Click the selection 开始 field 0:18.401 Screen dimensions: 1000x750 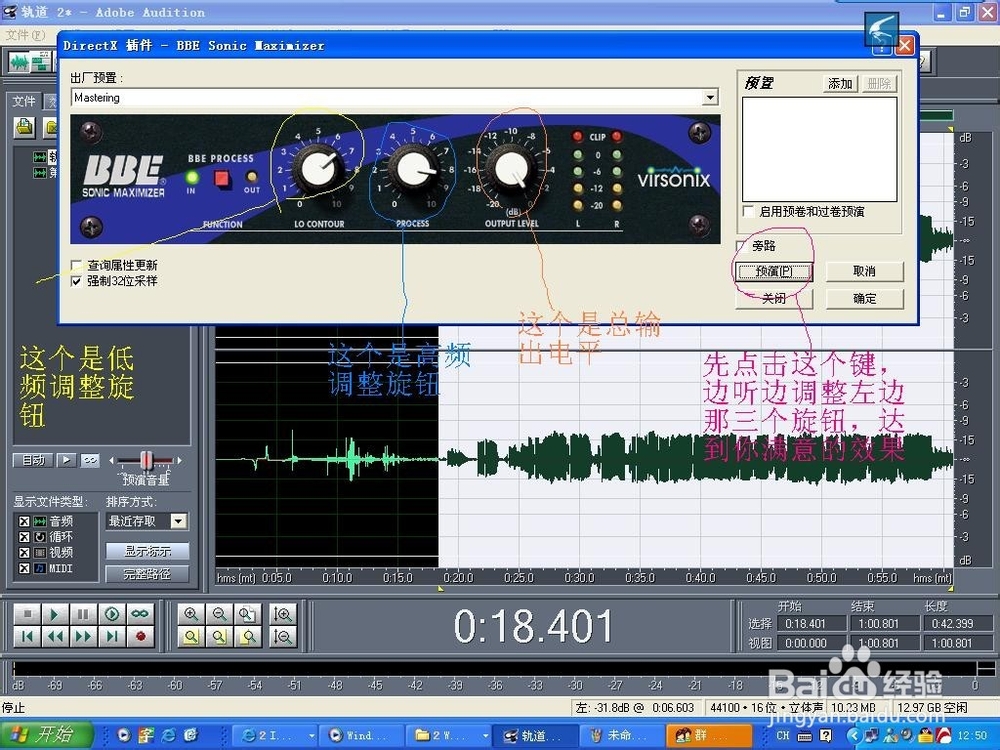click(x=811, y=624)
